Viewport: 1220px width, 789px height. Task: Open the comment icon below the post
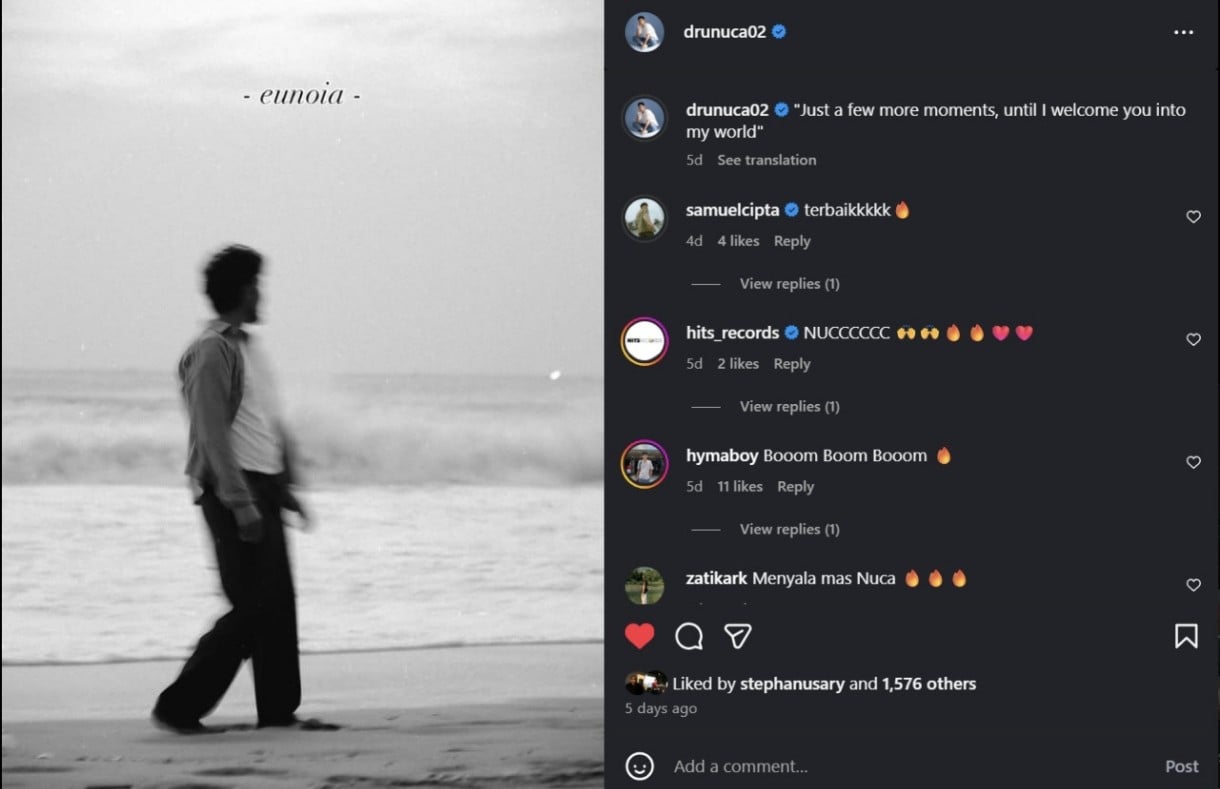(x=689, y=635)
